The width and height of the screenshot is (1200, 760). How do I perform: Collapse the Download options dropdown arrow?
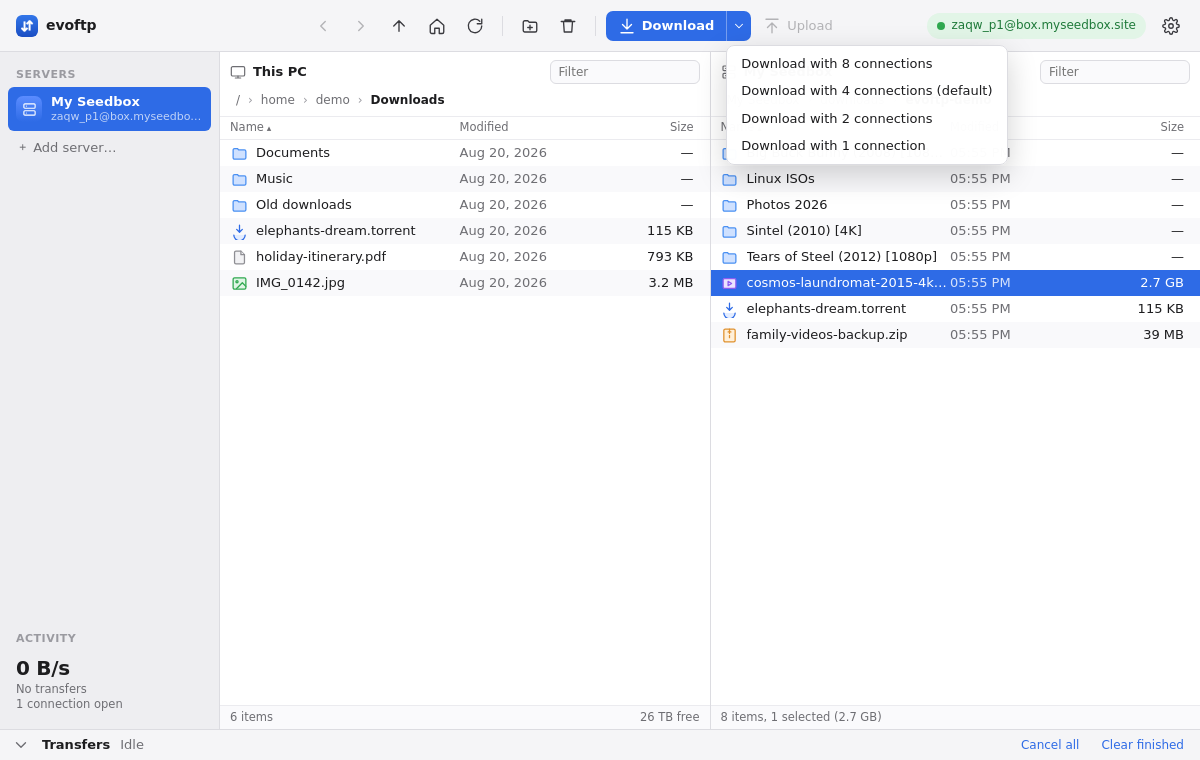click(x=739, y=26)
